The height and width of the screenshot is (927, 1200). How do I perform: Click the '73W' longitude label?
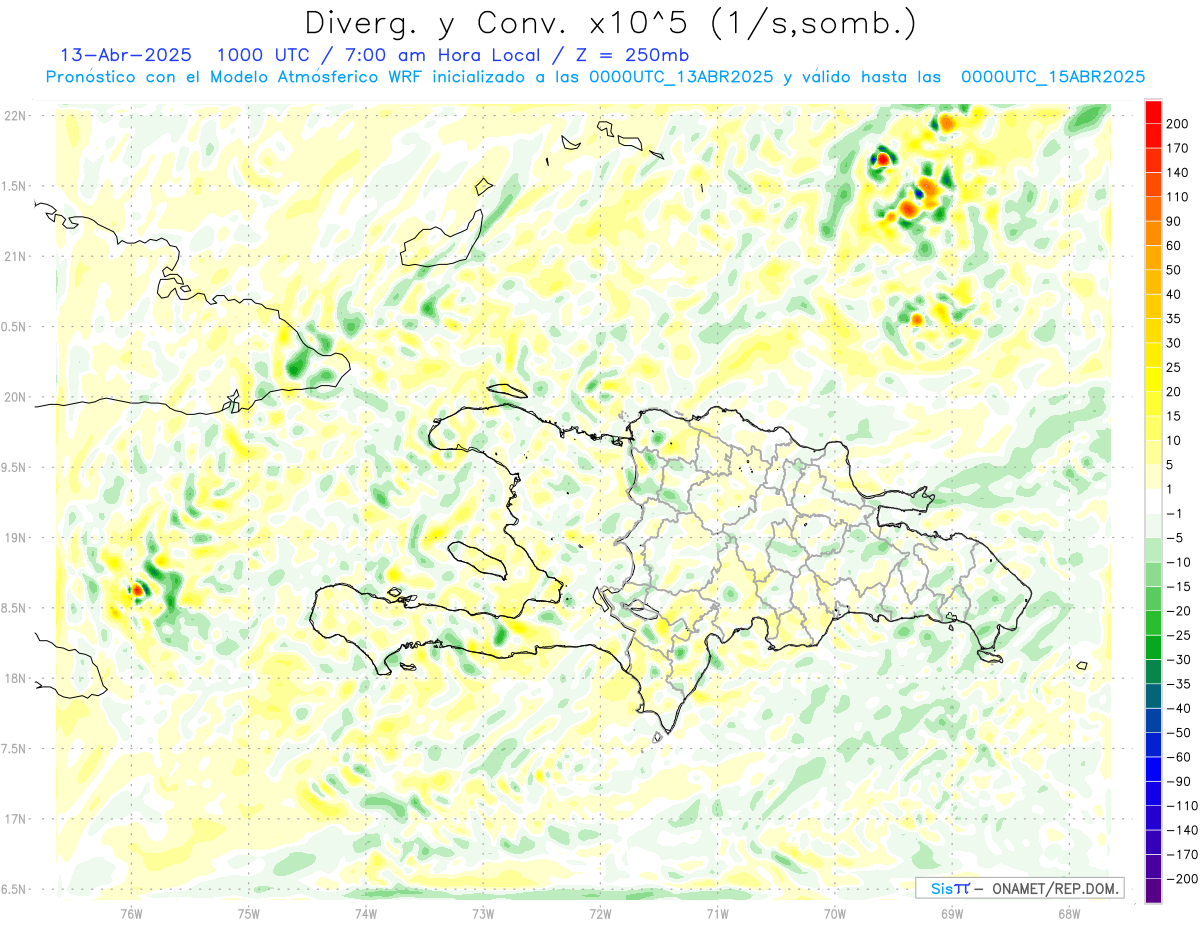(483, 913)
